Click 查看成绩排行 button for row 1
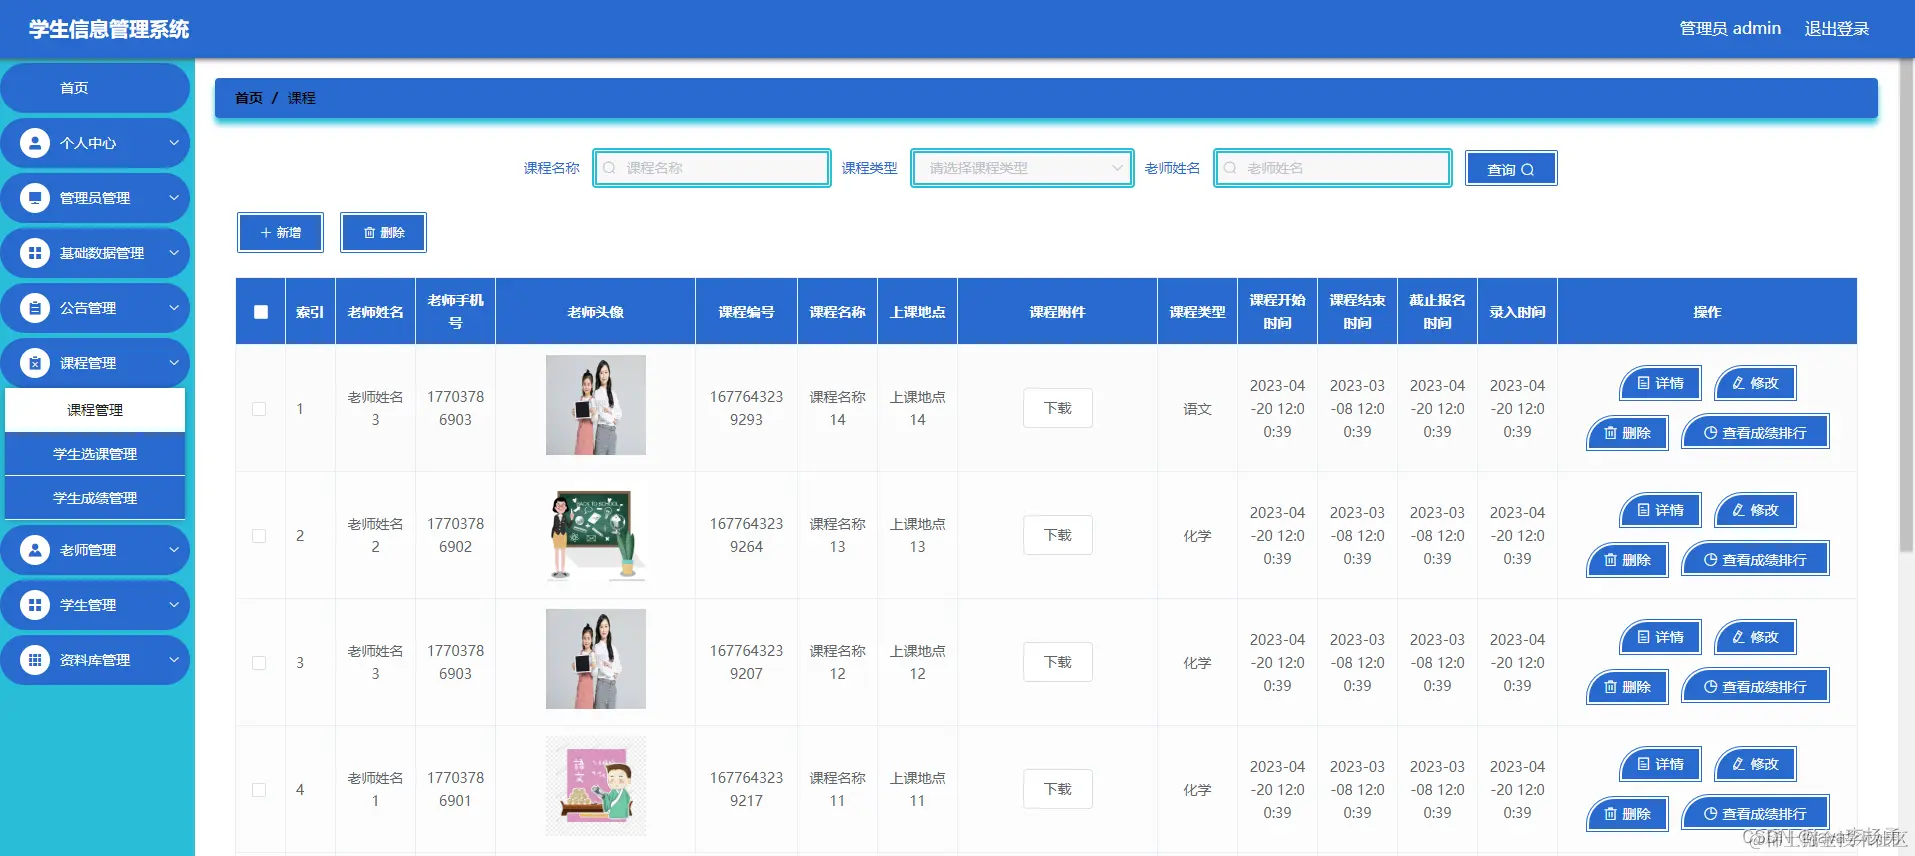The width and height of the screenshot is (1915, 856). pos(1756,433)
